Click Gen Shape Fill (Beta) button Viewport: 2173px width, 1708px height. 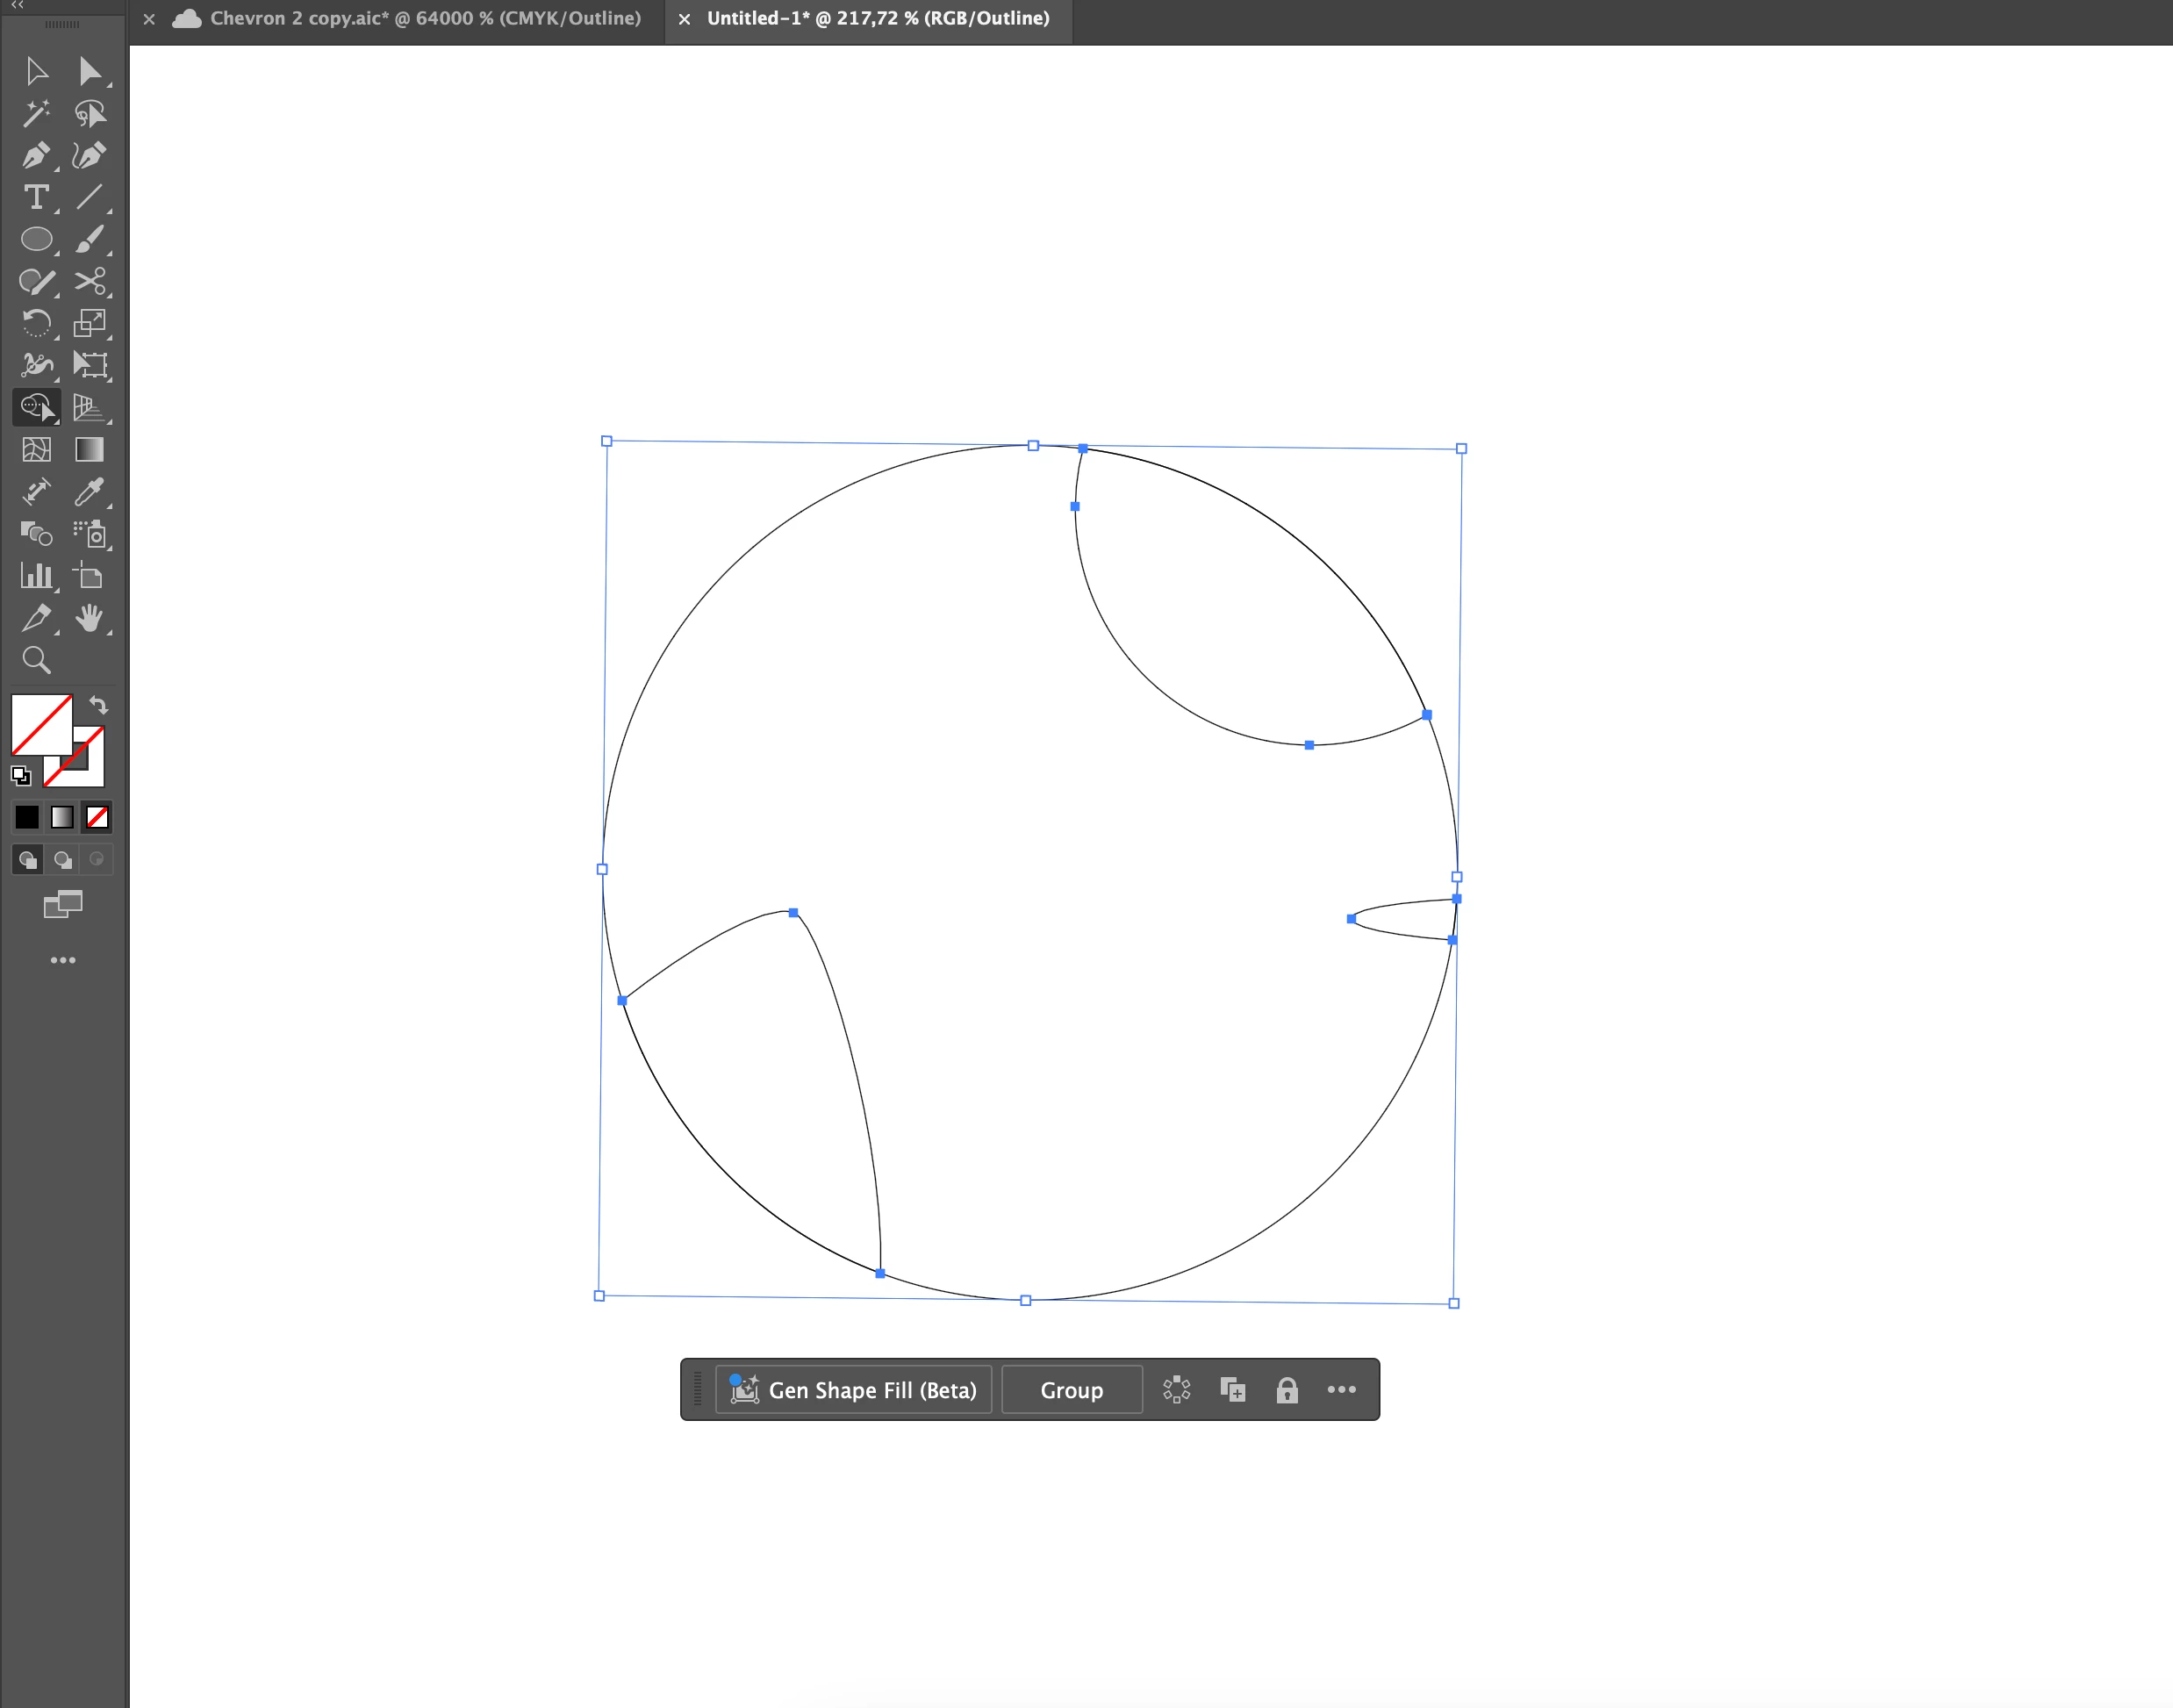(x=854, y=1390)
